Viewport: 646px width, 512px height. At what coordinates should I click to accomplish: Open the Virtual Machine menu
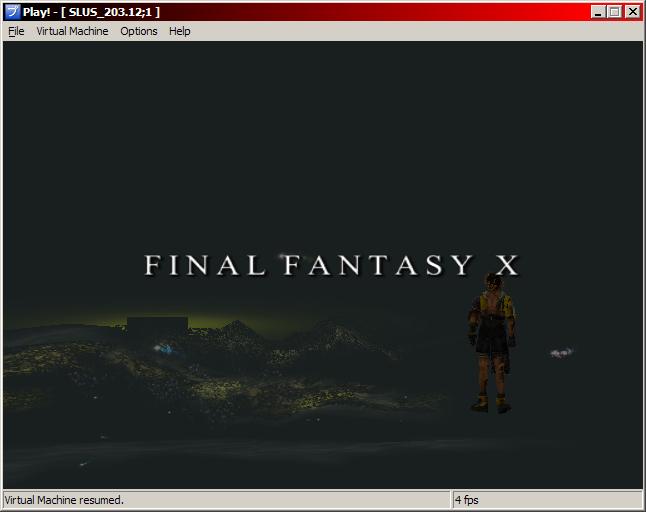tap(72, 31)
